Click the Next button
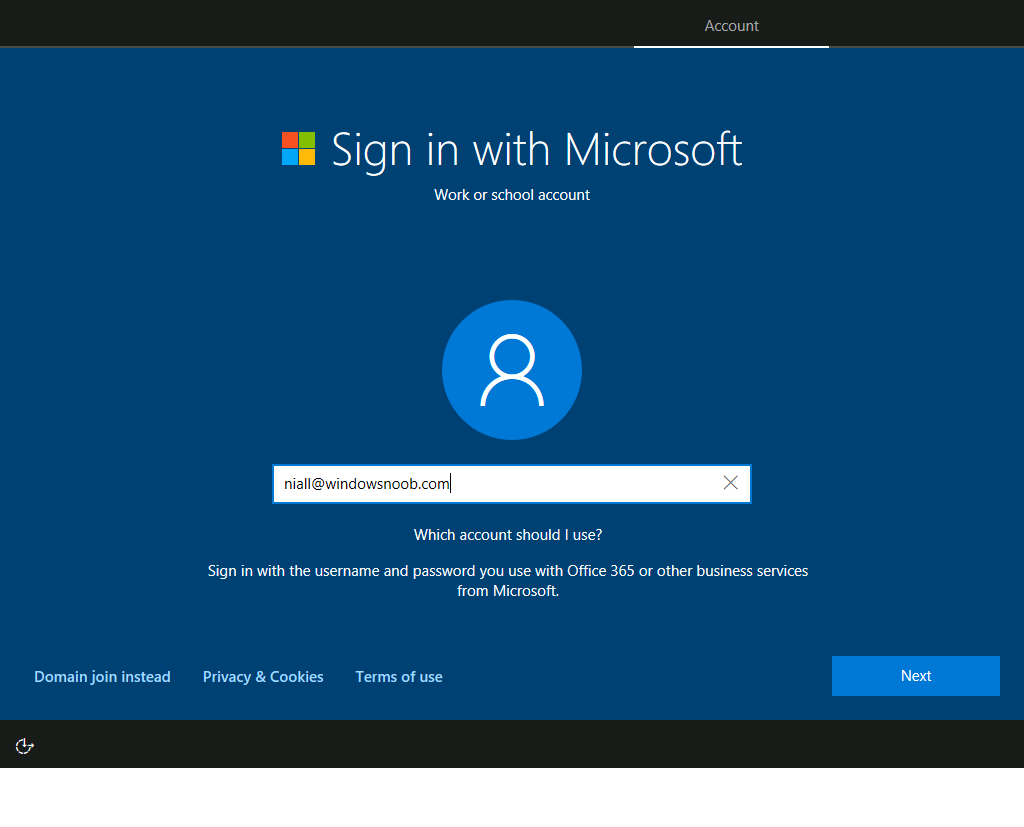Viewport: 1024px width, 827px height. point(916,675)
